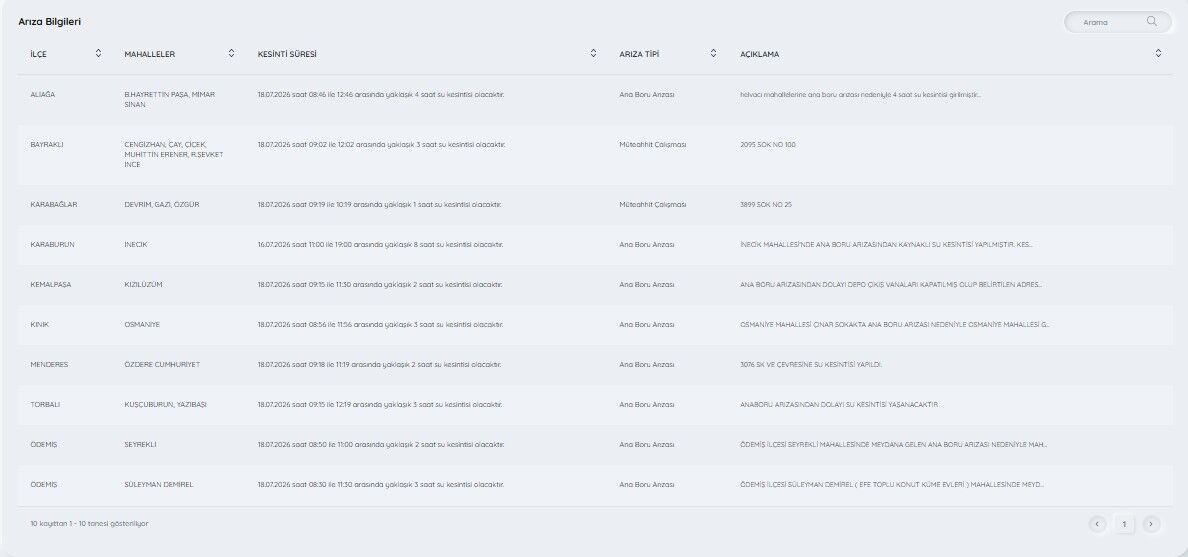This screenshot has height=557, width=1188.
Task: Sort by İLÇE column arrows
Action: tap(98, 53)
